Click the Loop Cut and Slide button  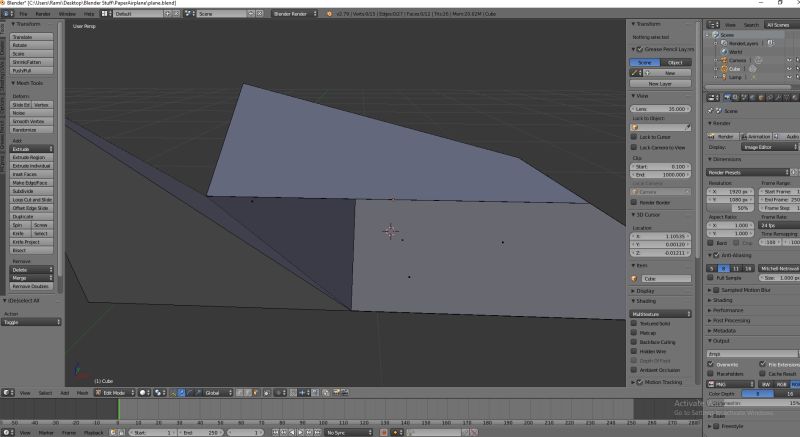(32, 199)
